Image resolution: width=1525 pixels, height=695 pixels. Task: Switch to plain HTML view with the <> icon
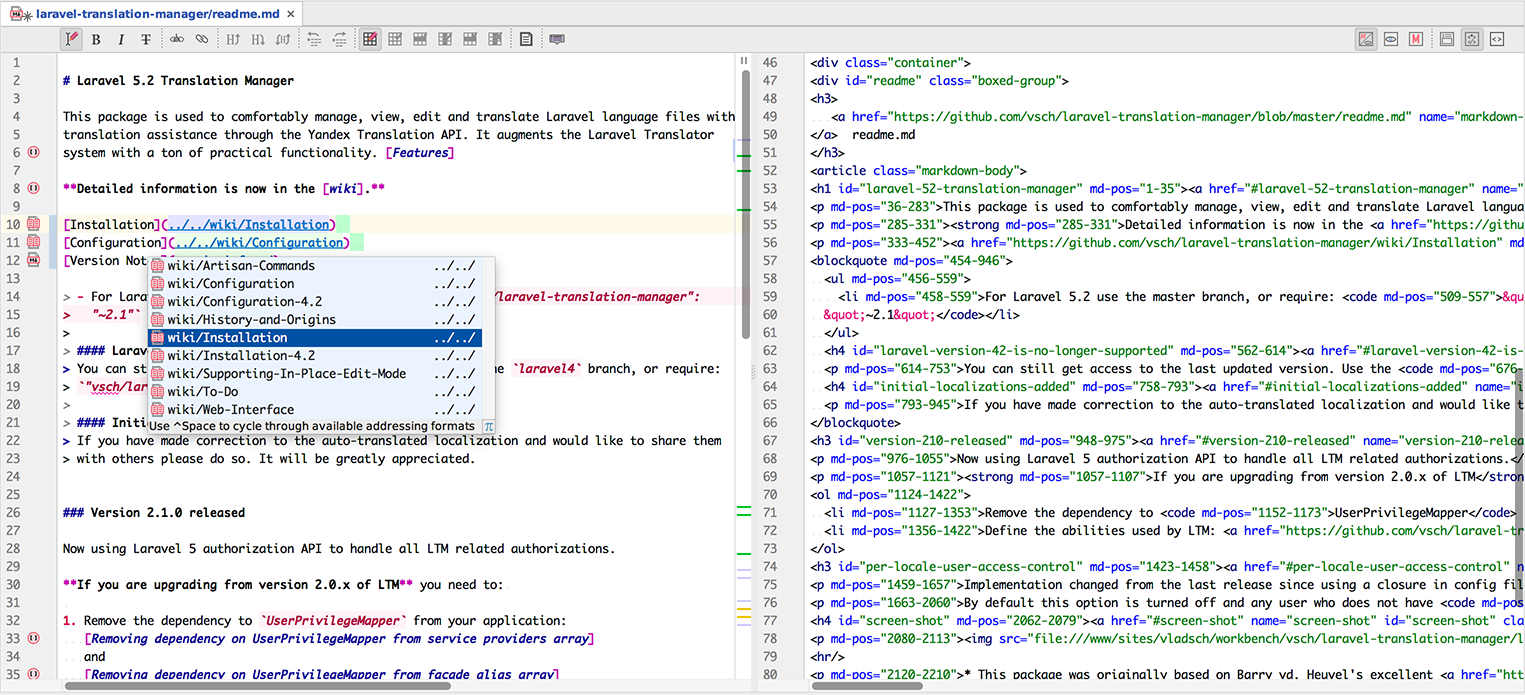tap(1497, 39)
